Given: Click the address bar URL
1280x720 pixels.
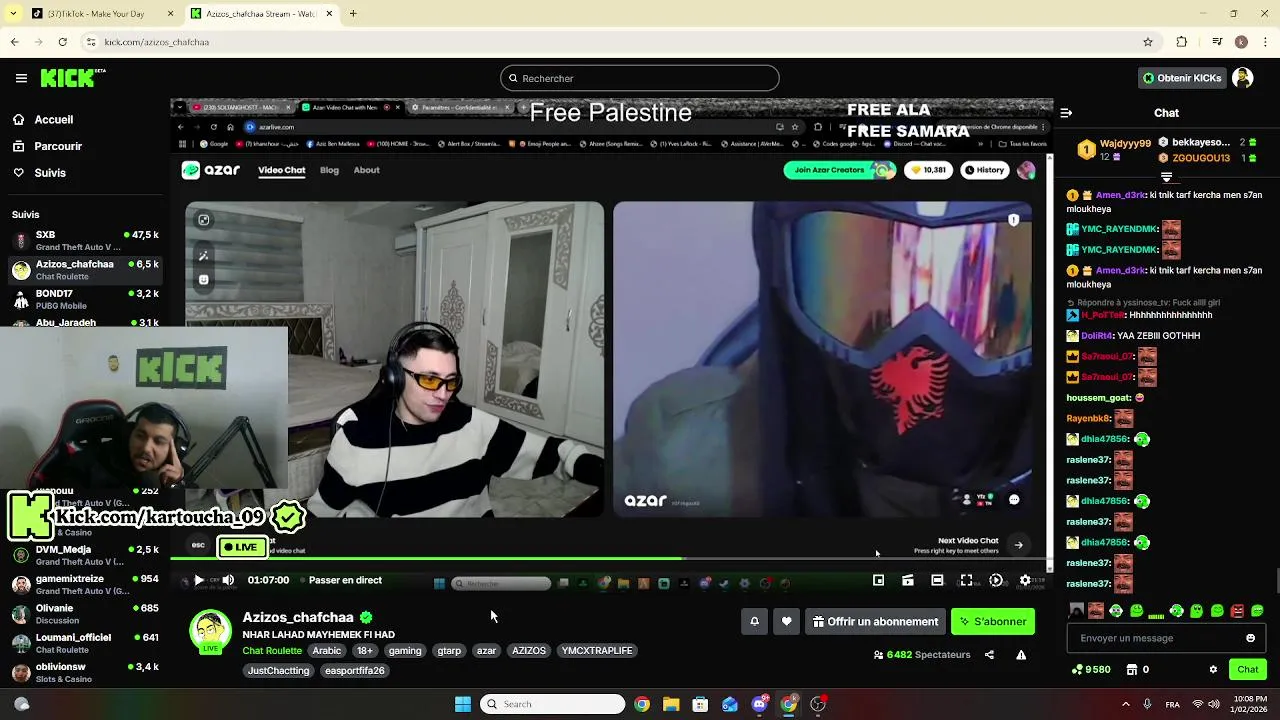Looking at the screenshot, I should (157, 42).
